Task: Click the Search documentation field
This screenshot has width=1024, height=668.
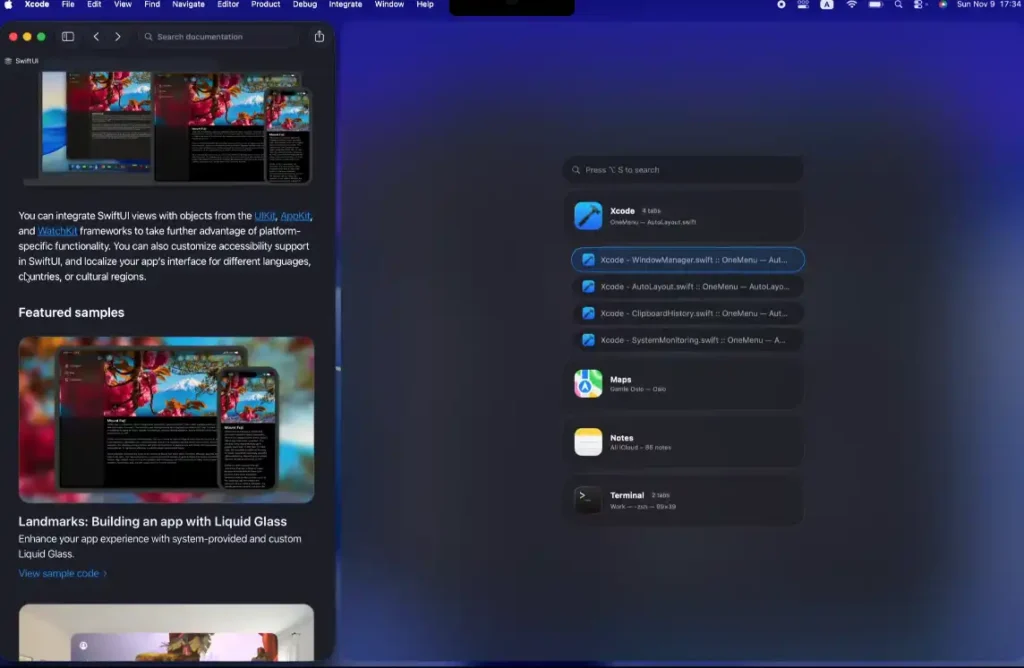Action: click(218, 37)
